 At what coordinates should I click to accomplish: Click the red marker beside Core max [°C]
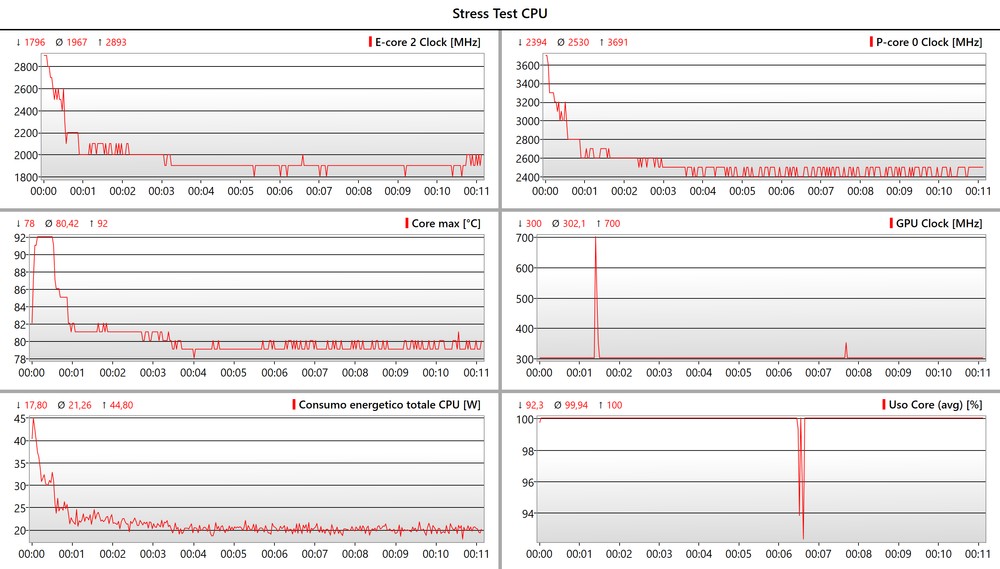tap(407, 223)
